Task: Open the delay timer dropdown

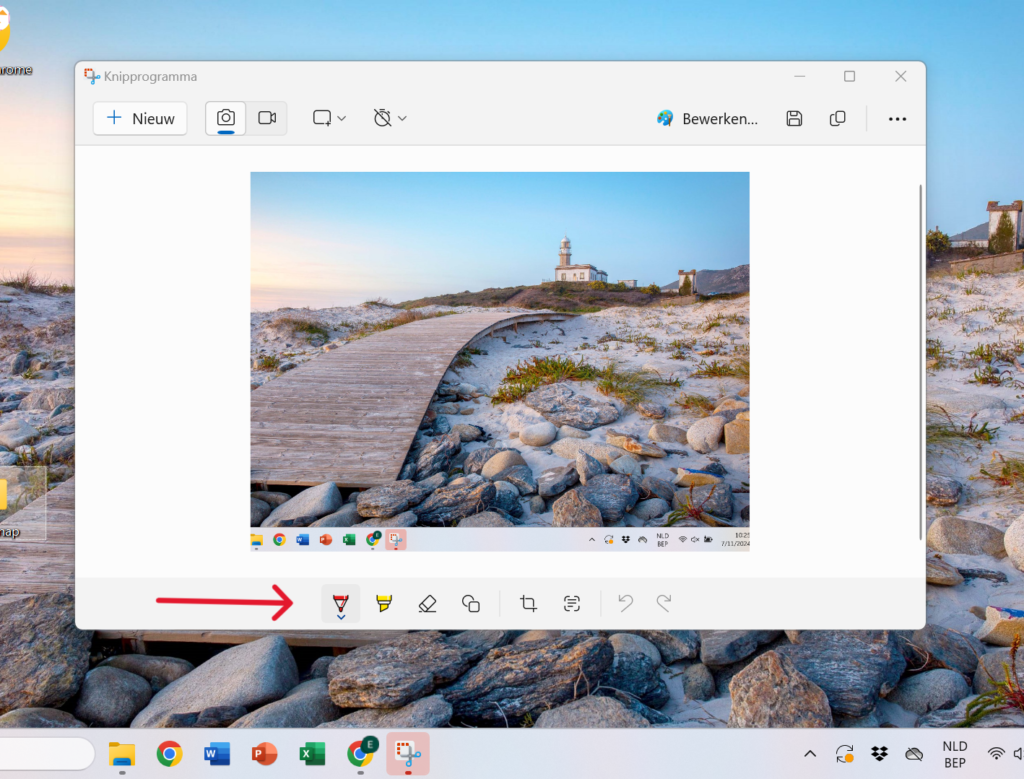Action: coord(389,118)
